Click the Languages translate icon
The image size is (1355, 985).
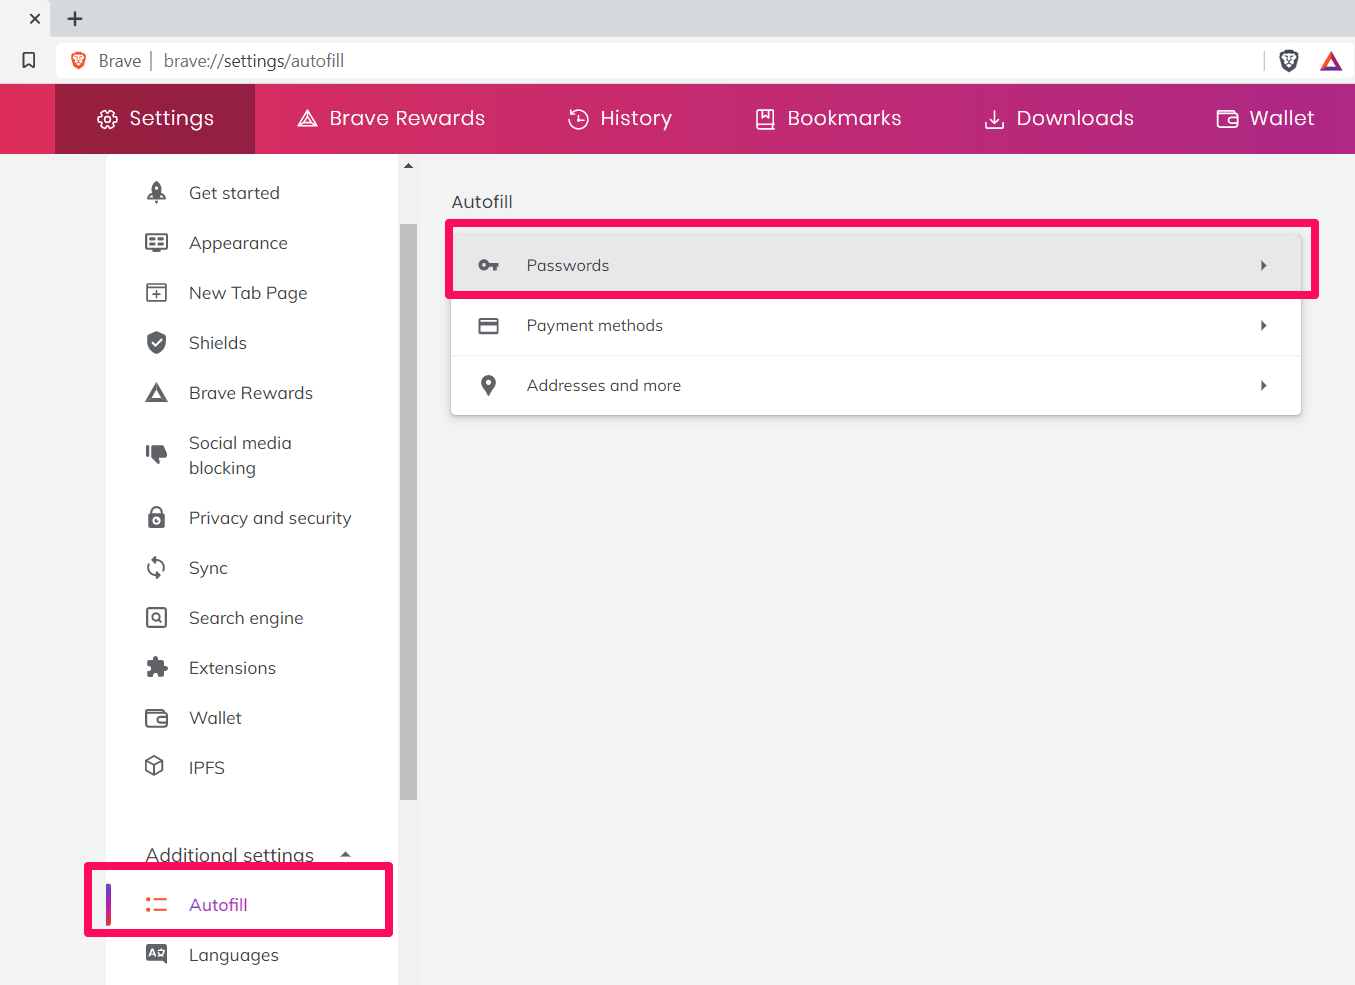pos(156,953)
